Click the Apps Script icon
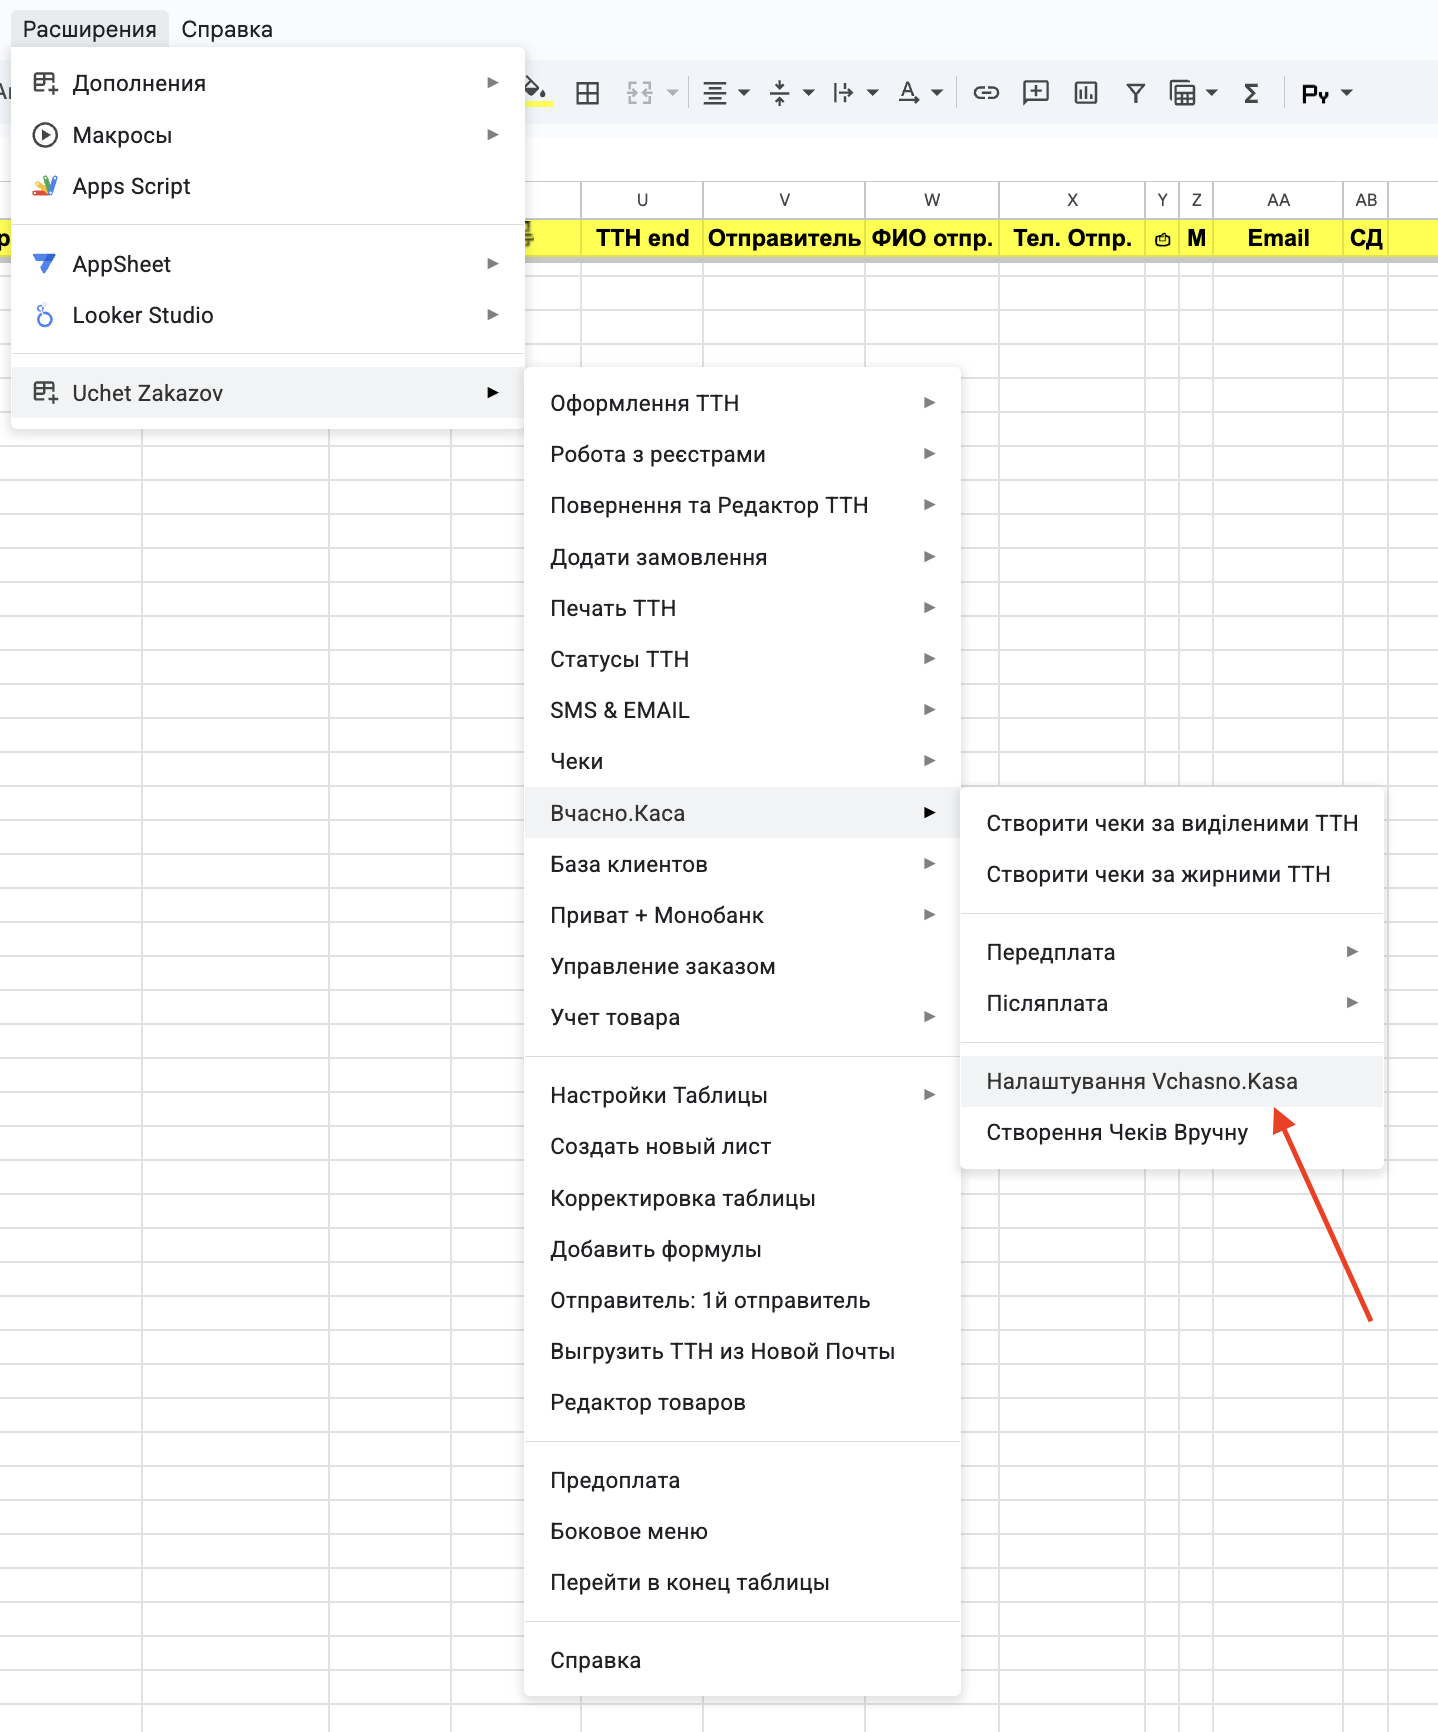 (45, 186)
